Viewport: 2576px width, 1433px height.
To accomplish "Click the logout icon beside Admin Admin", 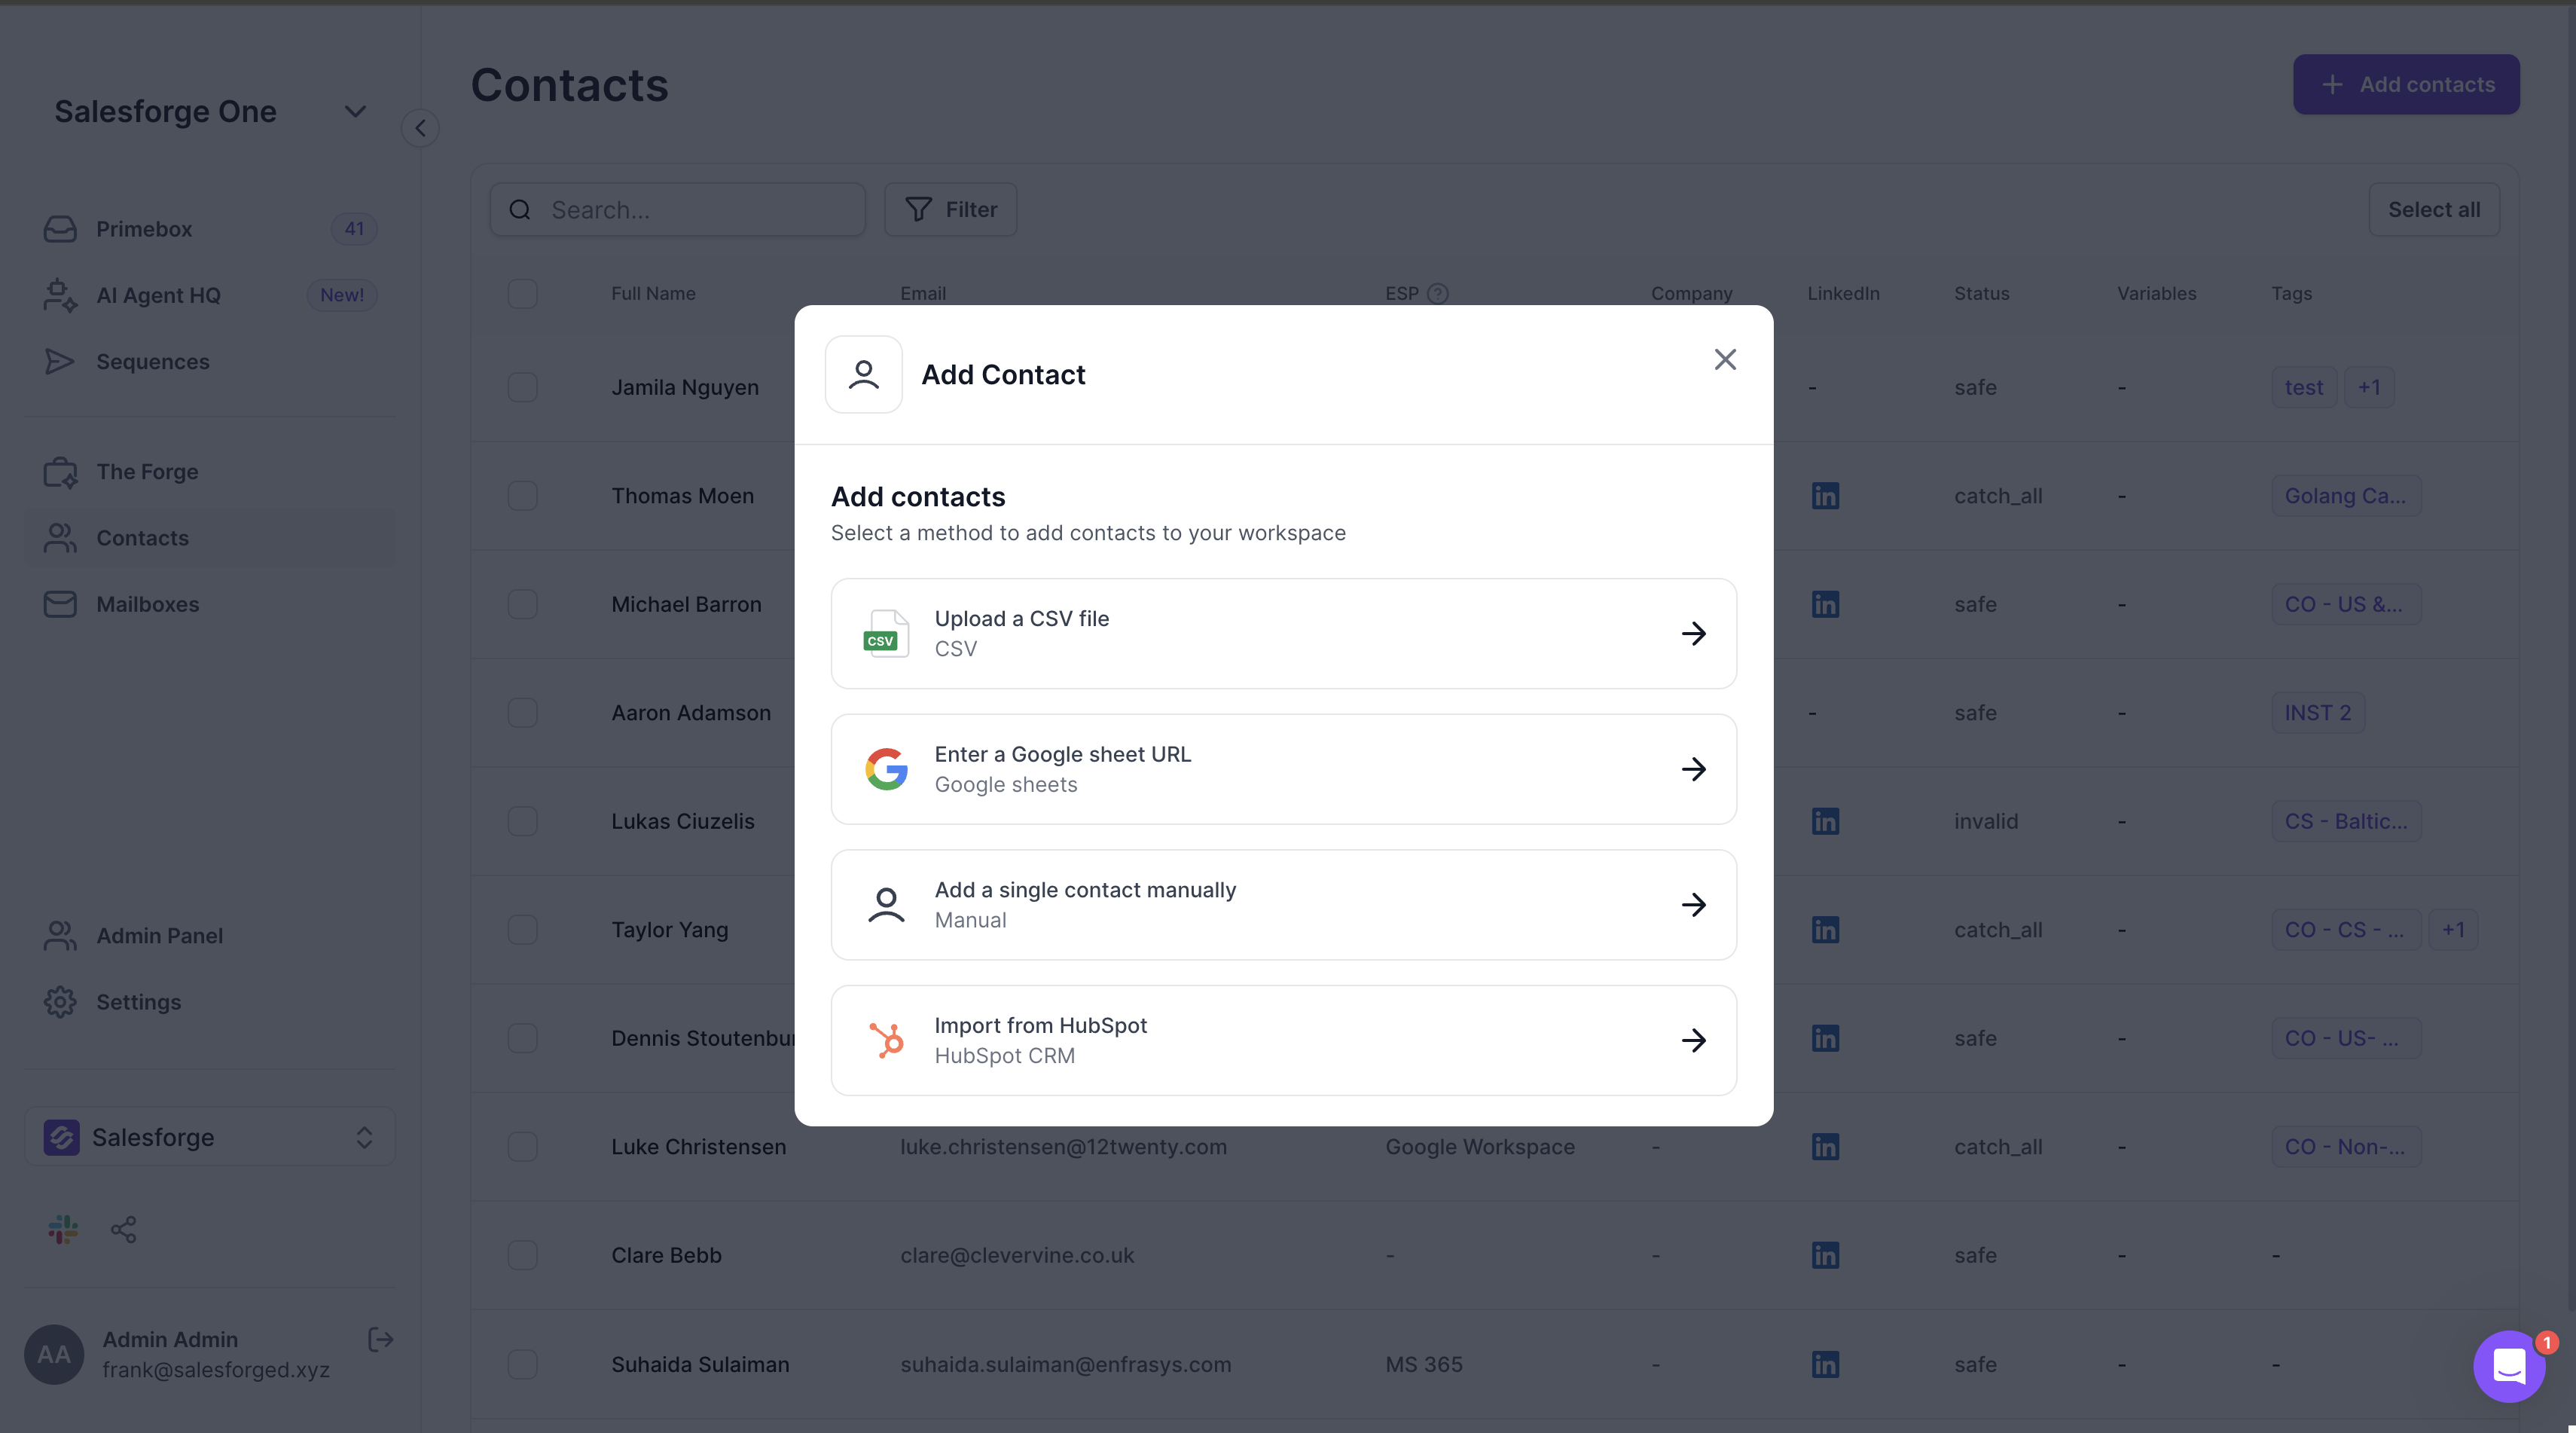I will [x=380, y=1339].
